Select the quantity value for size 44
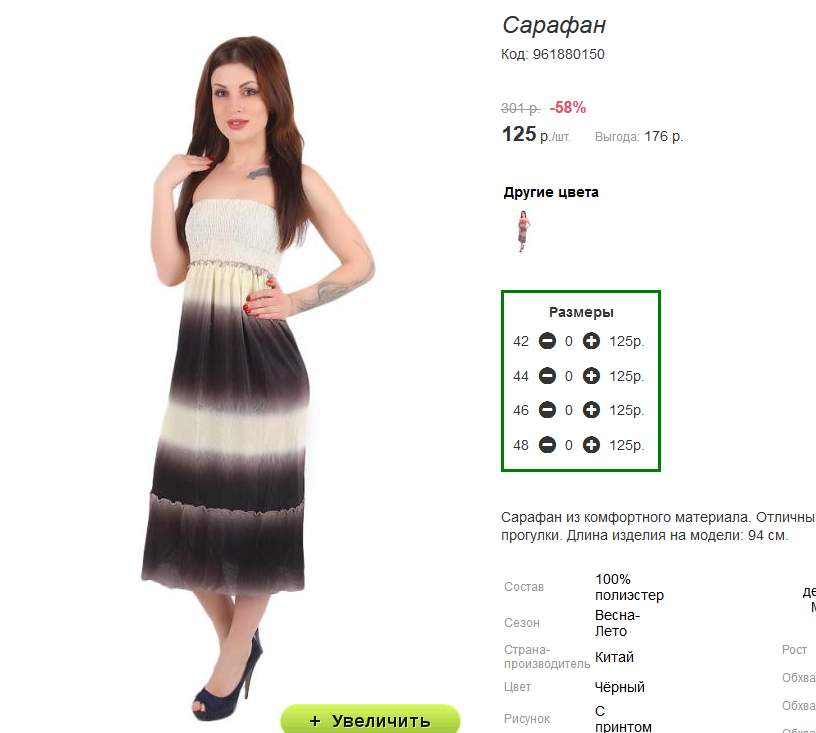 (x=569, y=376)
